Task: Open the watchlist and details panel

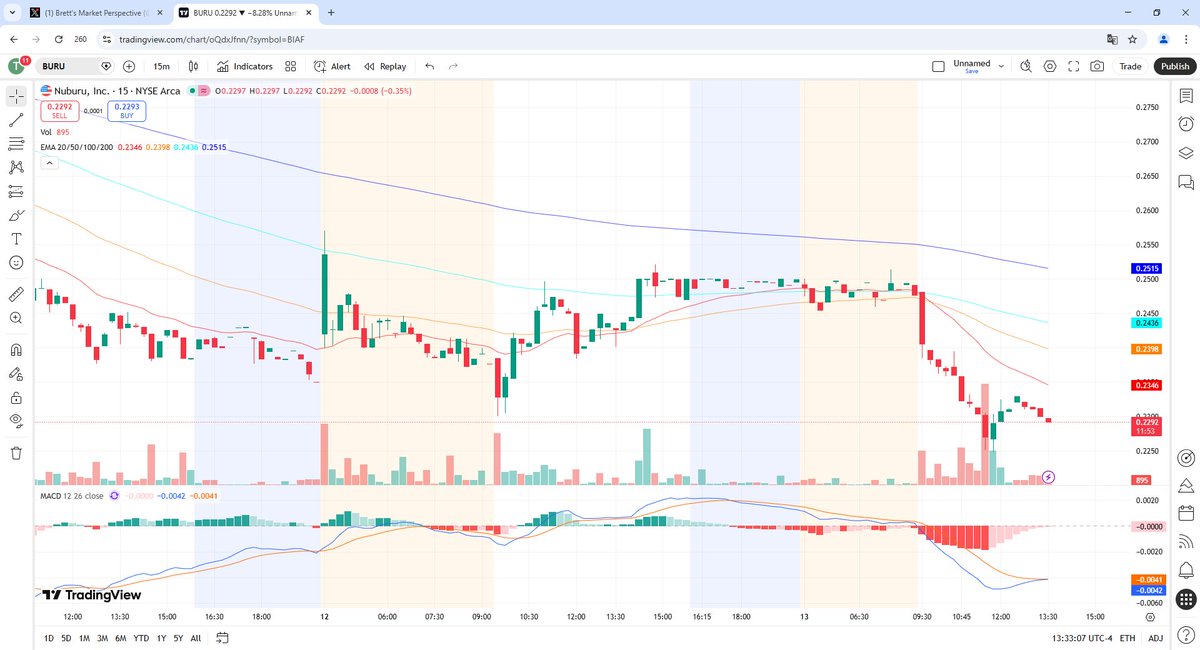Action: pyautogui.click(x=1185, y=96)
